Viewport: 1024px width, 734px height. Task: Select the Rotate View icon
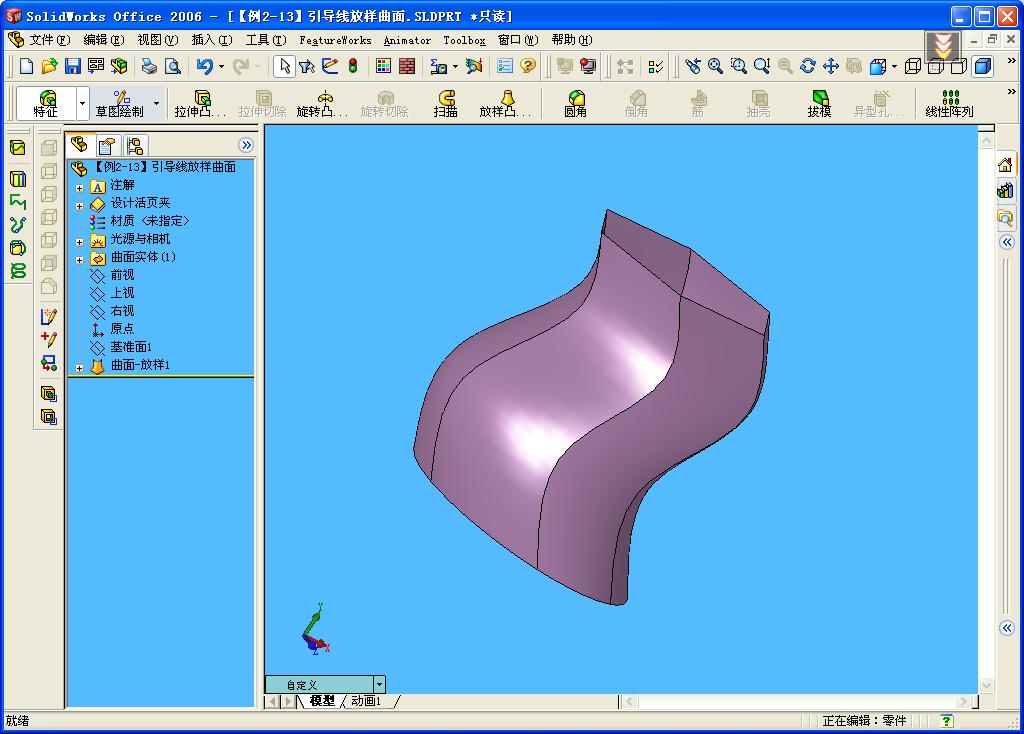coord(808,66)
